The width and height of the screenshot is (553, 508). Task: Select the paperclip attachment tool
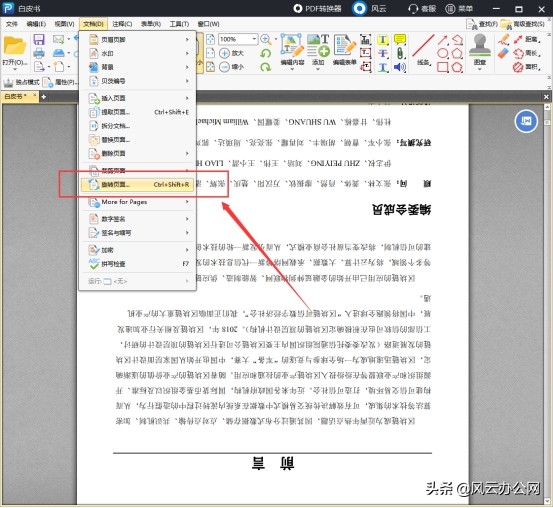coord(400,53)
